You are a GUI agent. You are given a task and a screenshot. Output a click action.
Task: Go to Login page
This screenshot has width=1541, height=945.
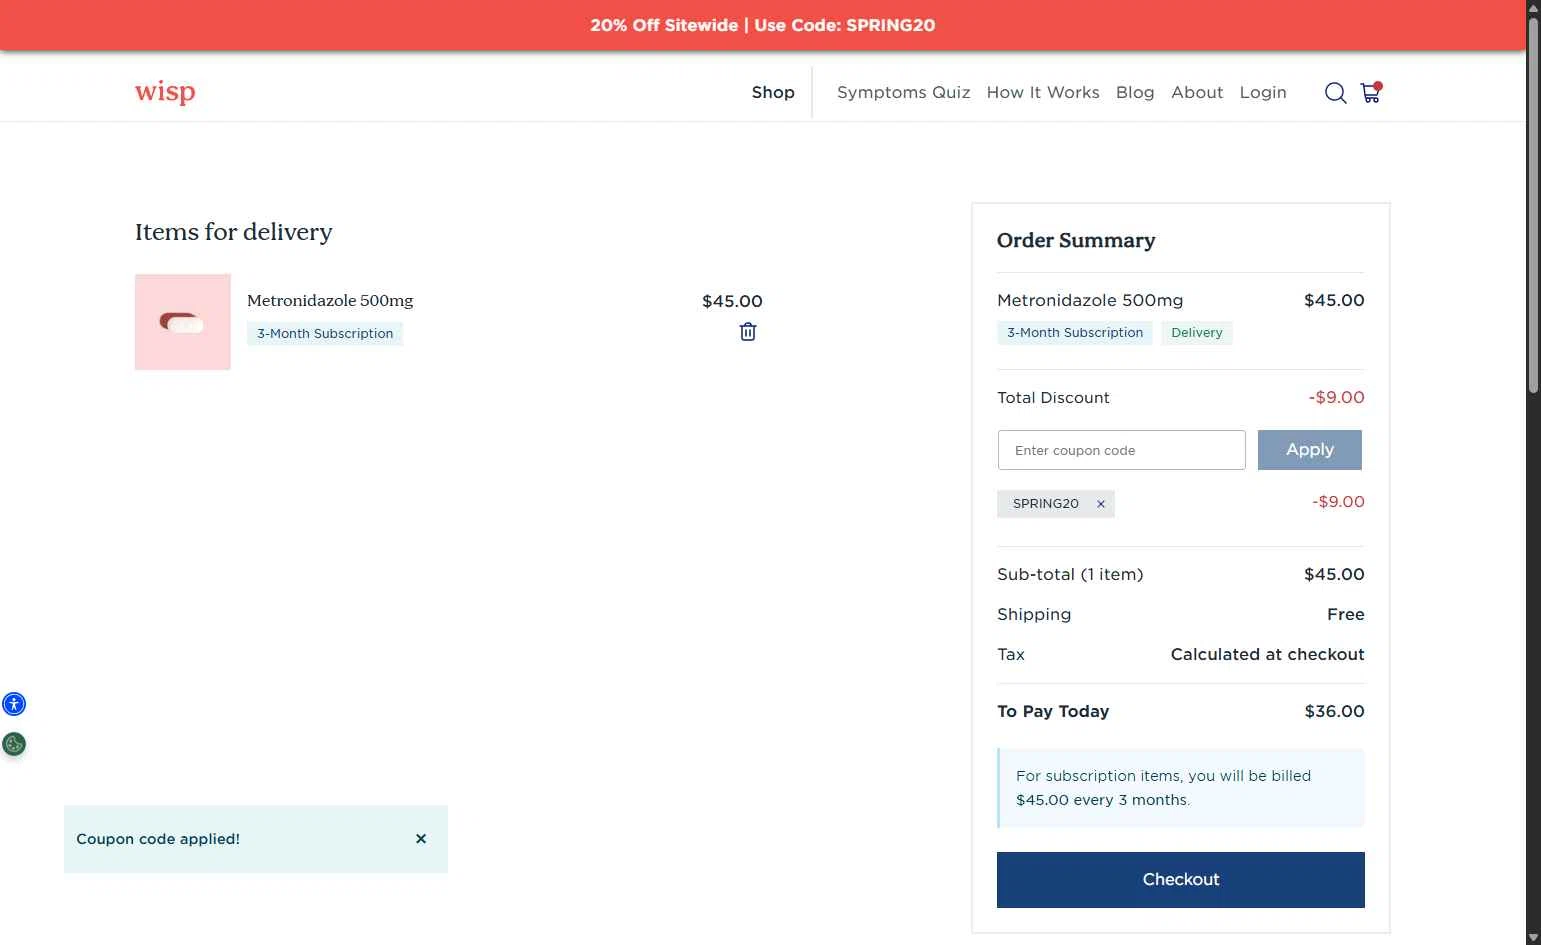[1263, 92]
